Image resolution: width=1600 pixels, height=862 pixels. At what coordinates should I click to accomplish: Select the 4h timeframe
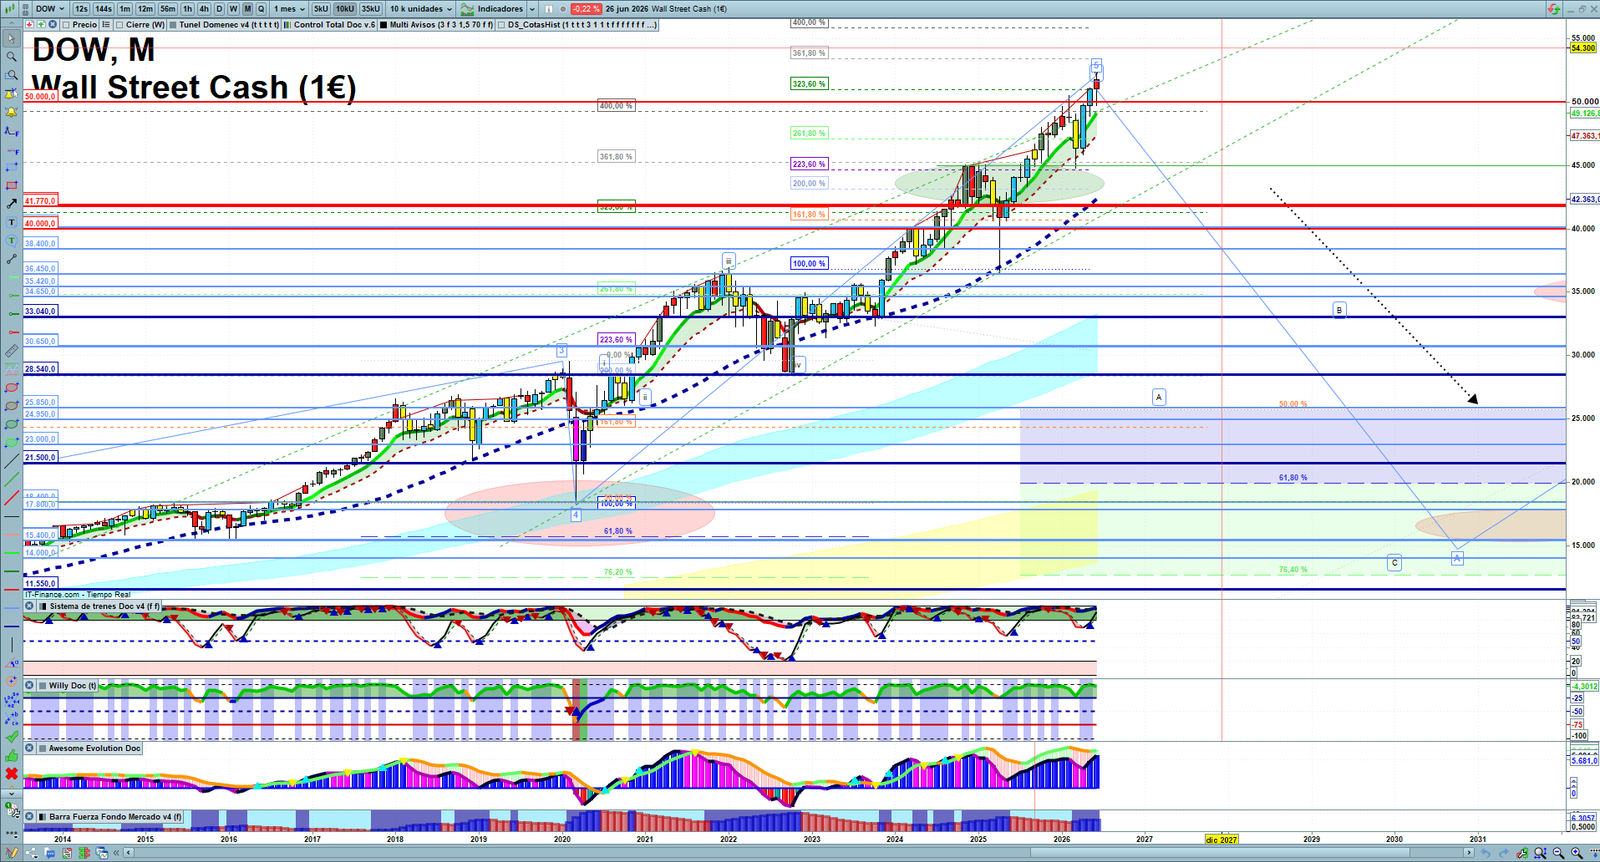pos(204,9)
